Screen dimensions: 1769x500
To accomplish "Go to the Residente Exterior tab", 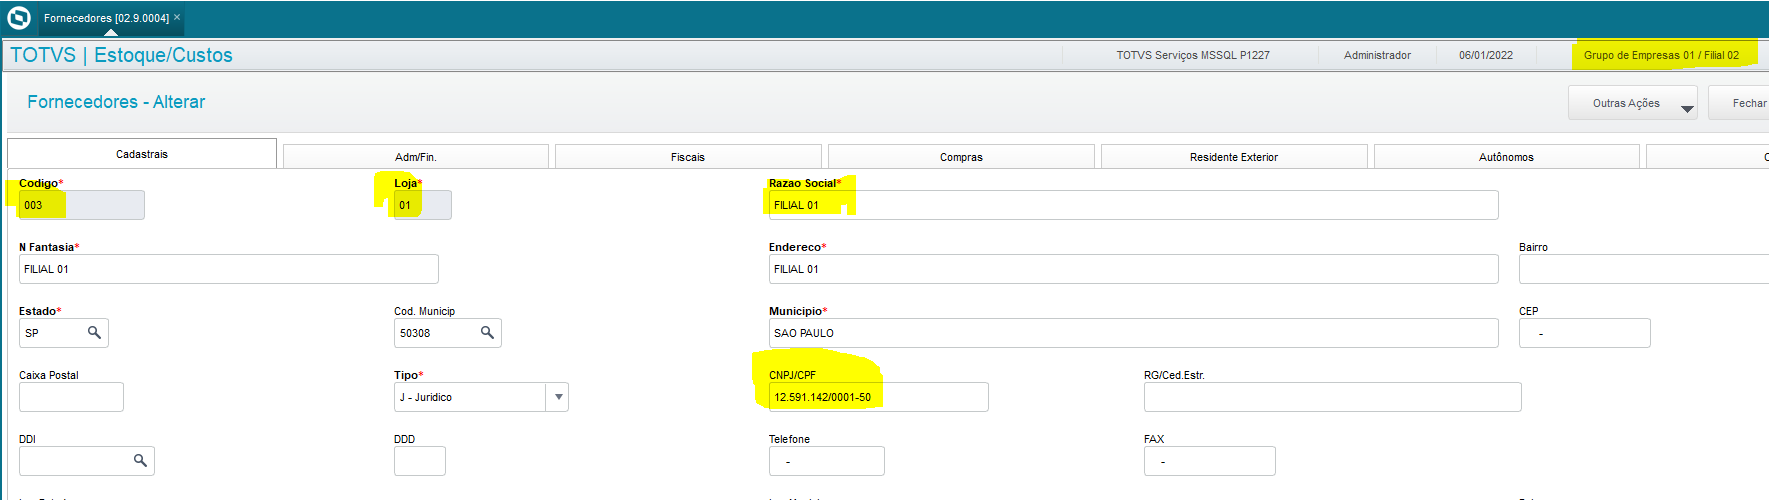I will (1234, 157).
